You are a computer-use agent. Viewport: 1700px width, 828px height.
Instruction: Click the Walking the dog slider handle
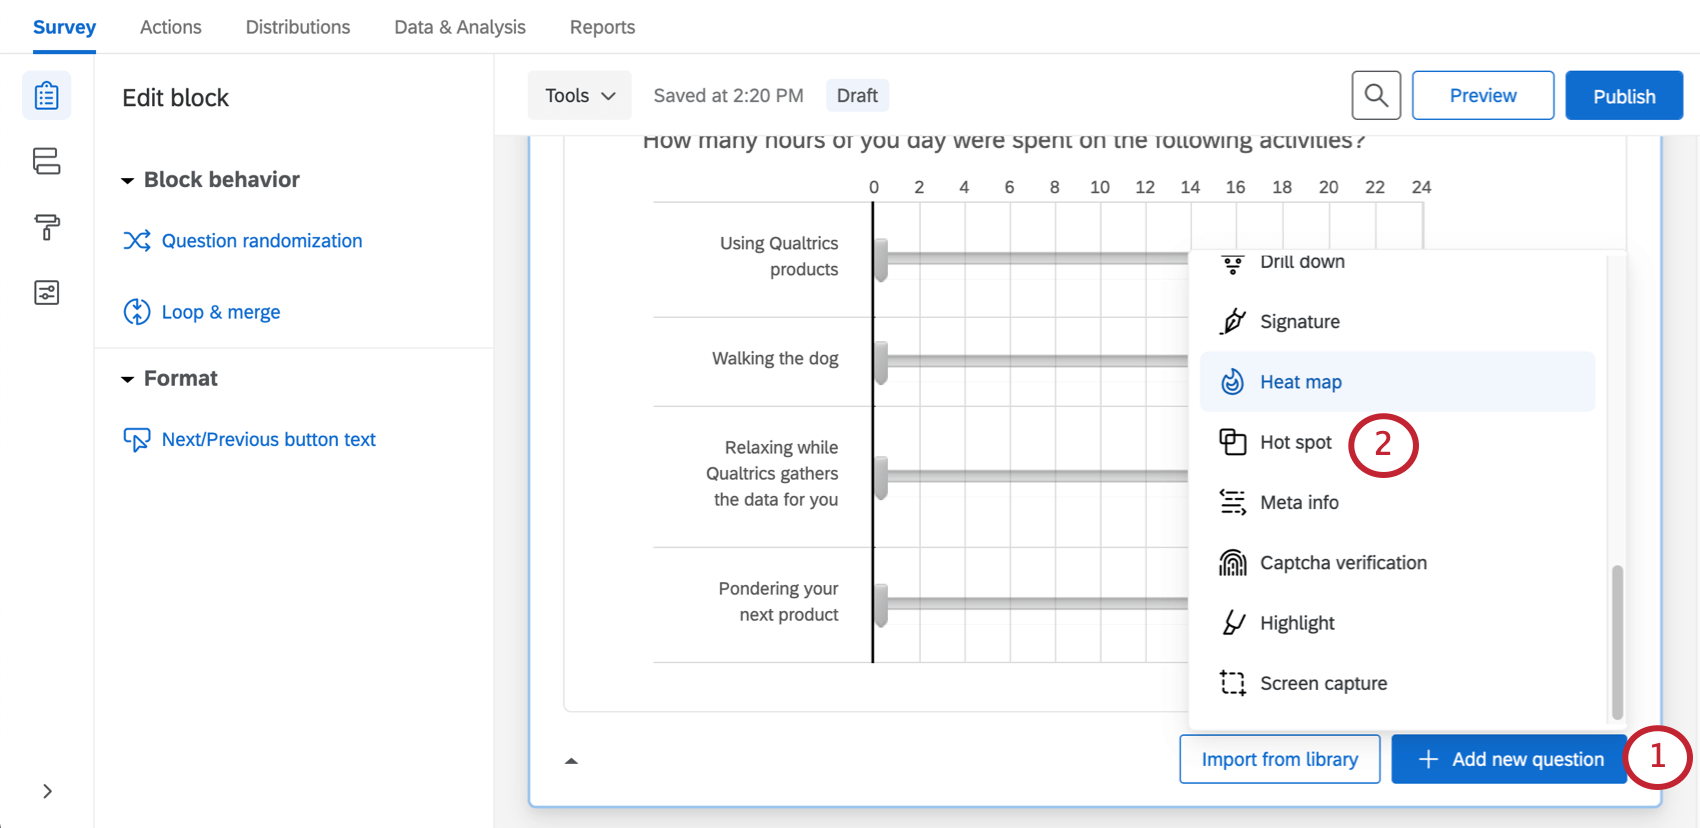881,361
